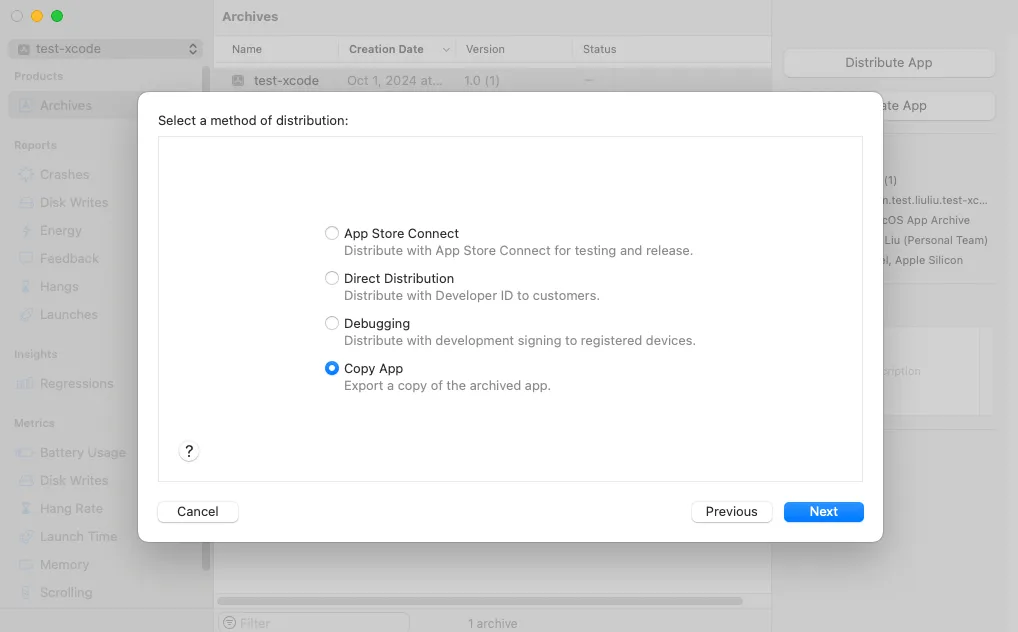Screen dimensions: 1018x632
Task: Open the Memory metric
Action: pos(66,564)
